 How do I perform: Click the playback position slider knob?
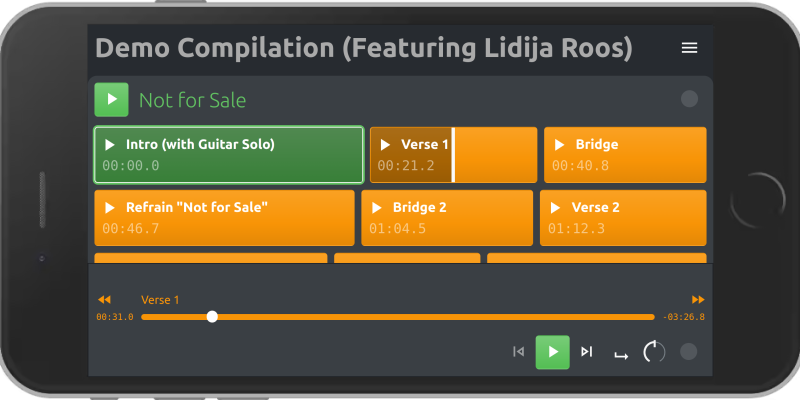point(212,317)
